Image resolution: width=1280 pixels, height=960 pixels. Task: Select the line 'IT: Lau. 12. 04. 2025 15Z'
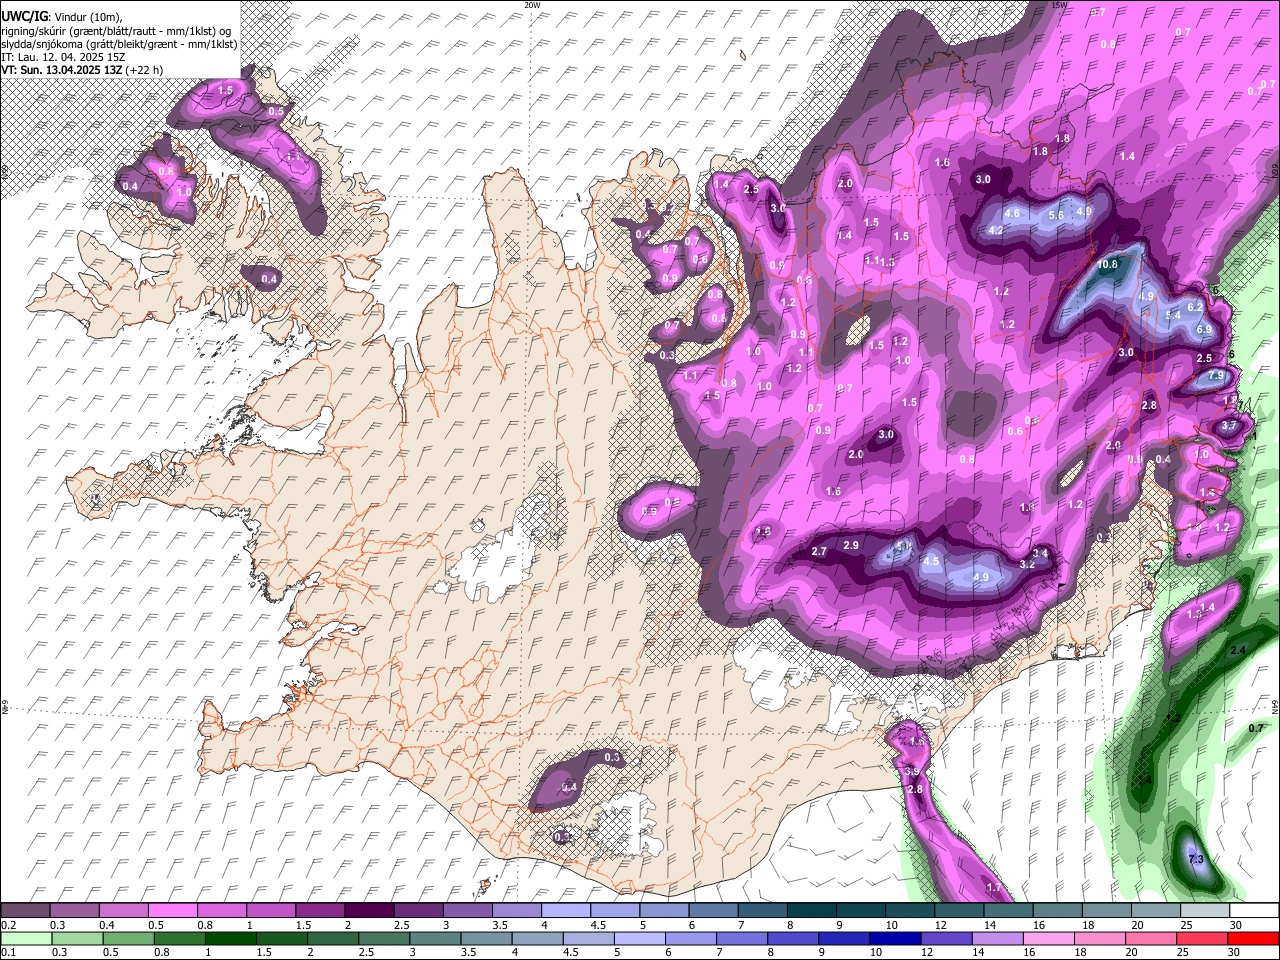[x=63, y=57]
